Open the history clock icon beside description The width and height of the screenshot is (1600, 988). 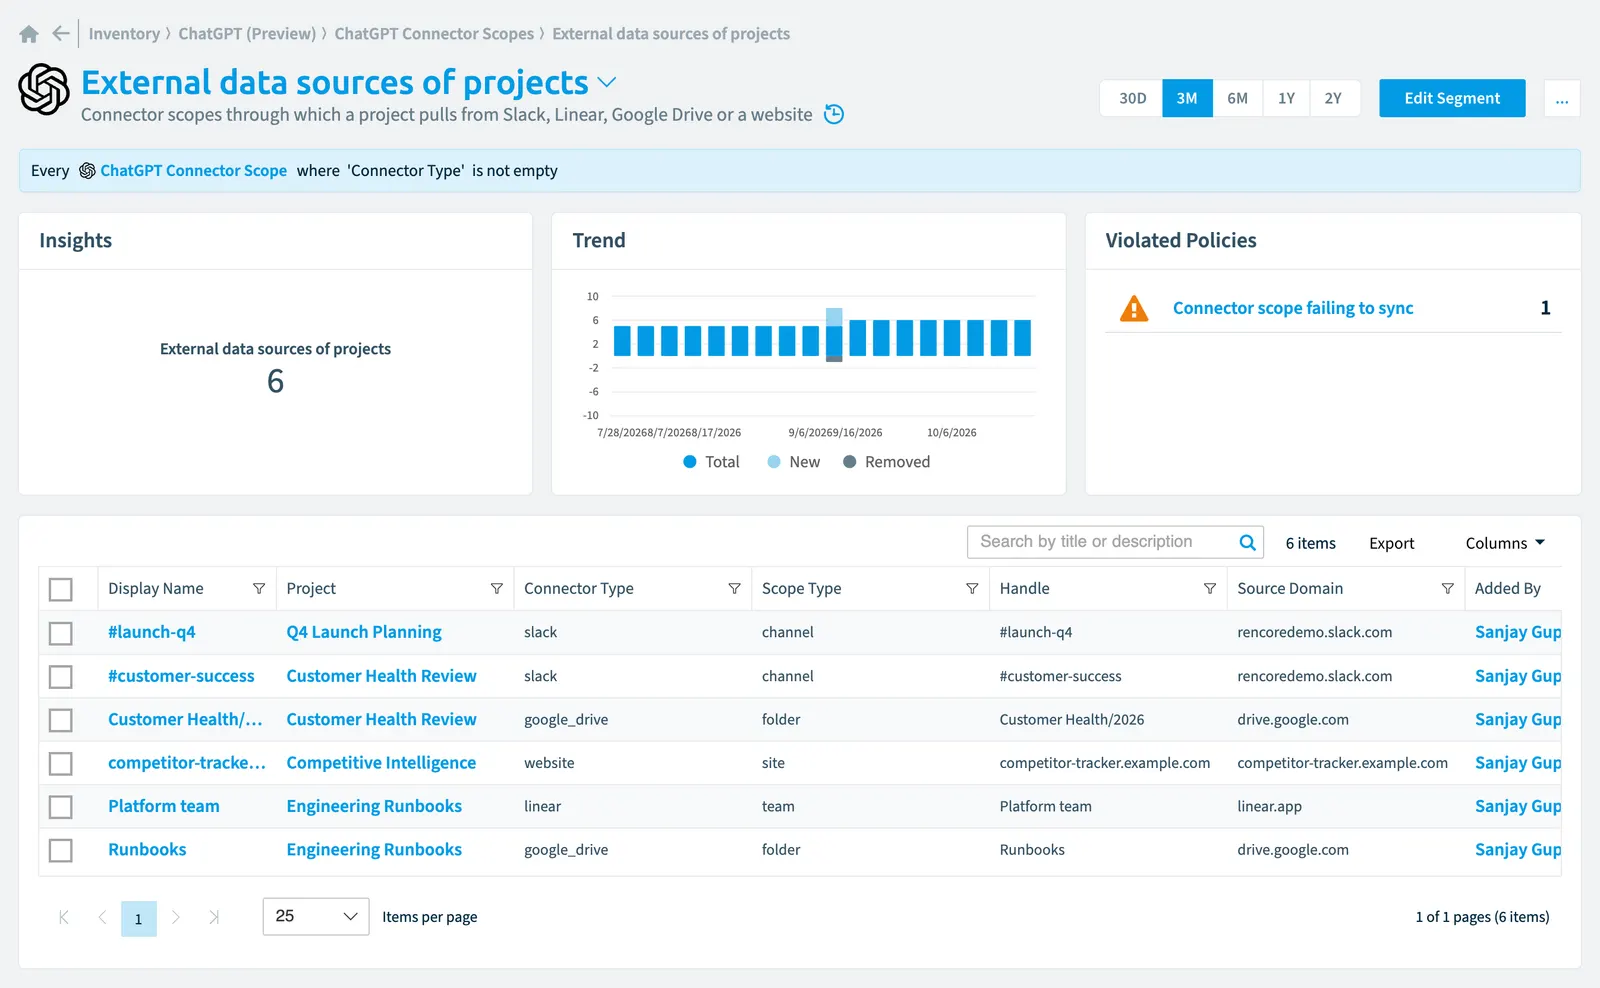(x=834, y=114)
